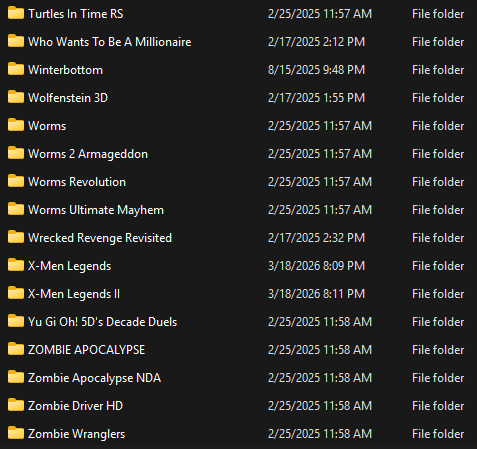Click the X-Men Legends name text
Viewport: 477px width, 449px height.
(70, 266)
